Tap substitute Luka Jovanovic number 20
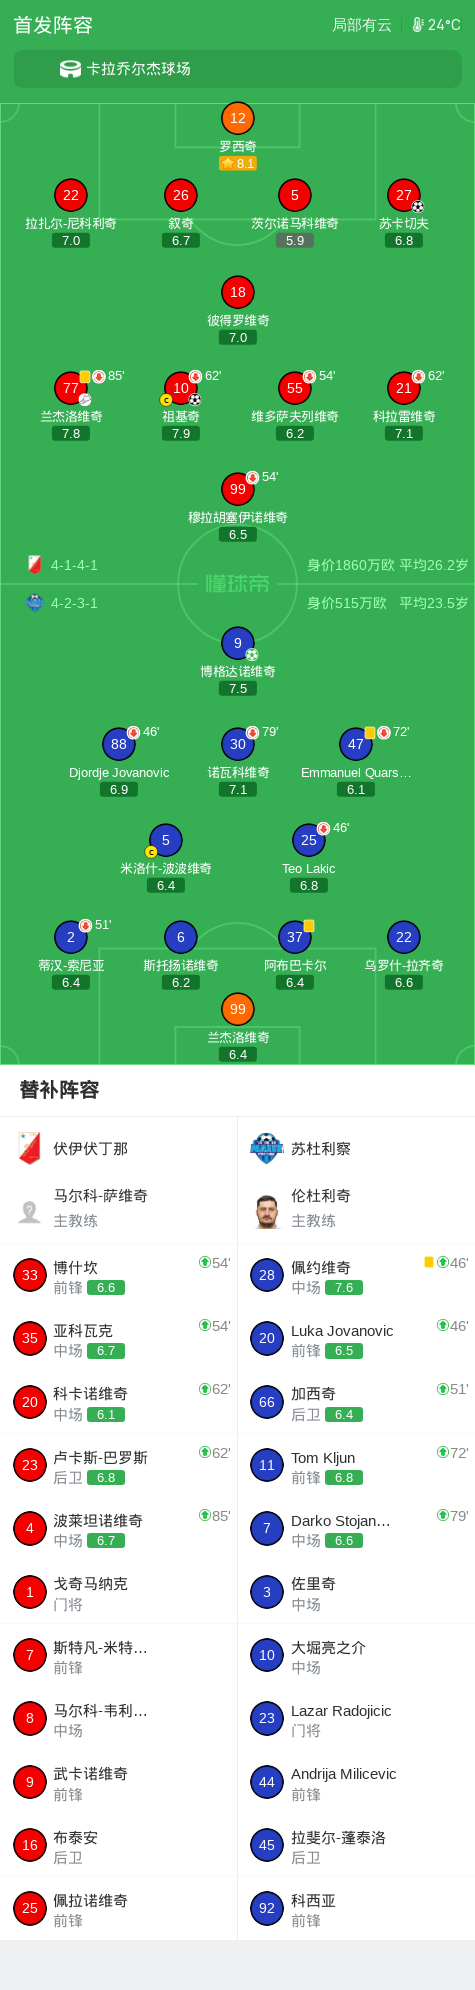The width and height of the screenshot is (475, 1990). click(267, 1338)
